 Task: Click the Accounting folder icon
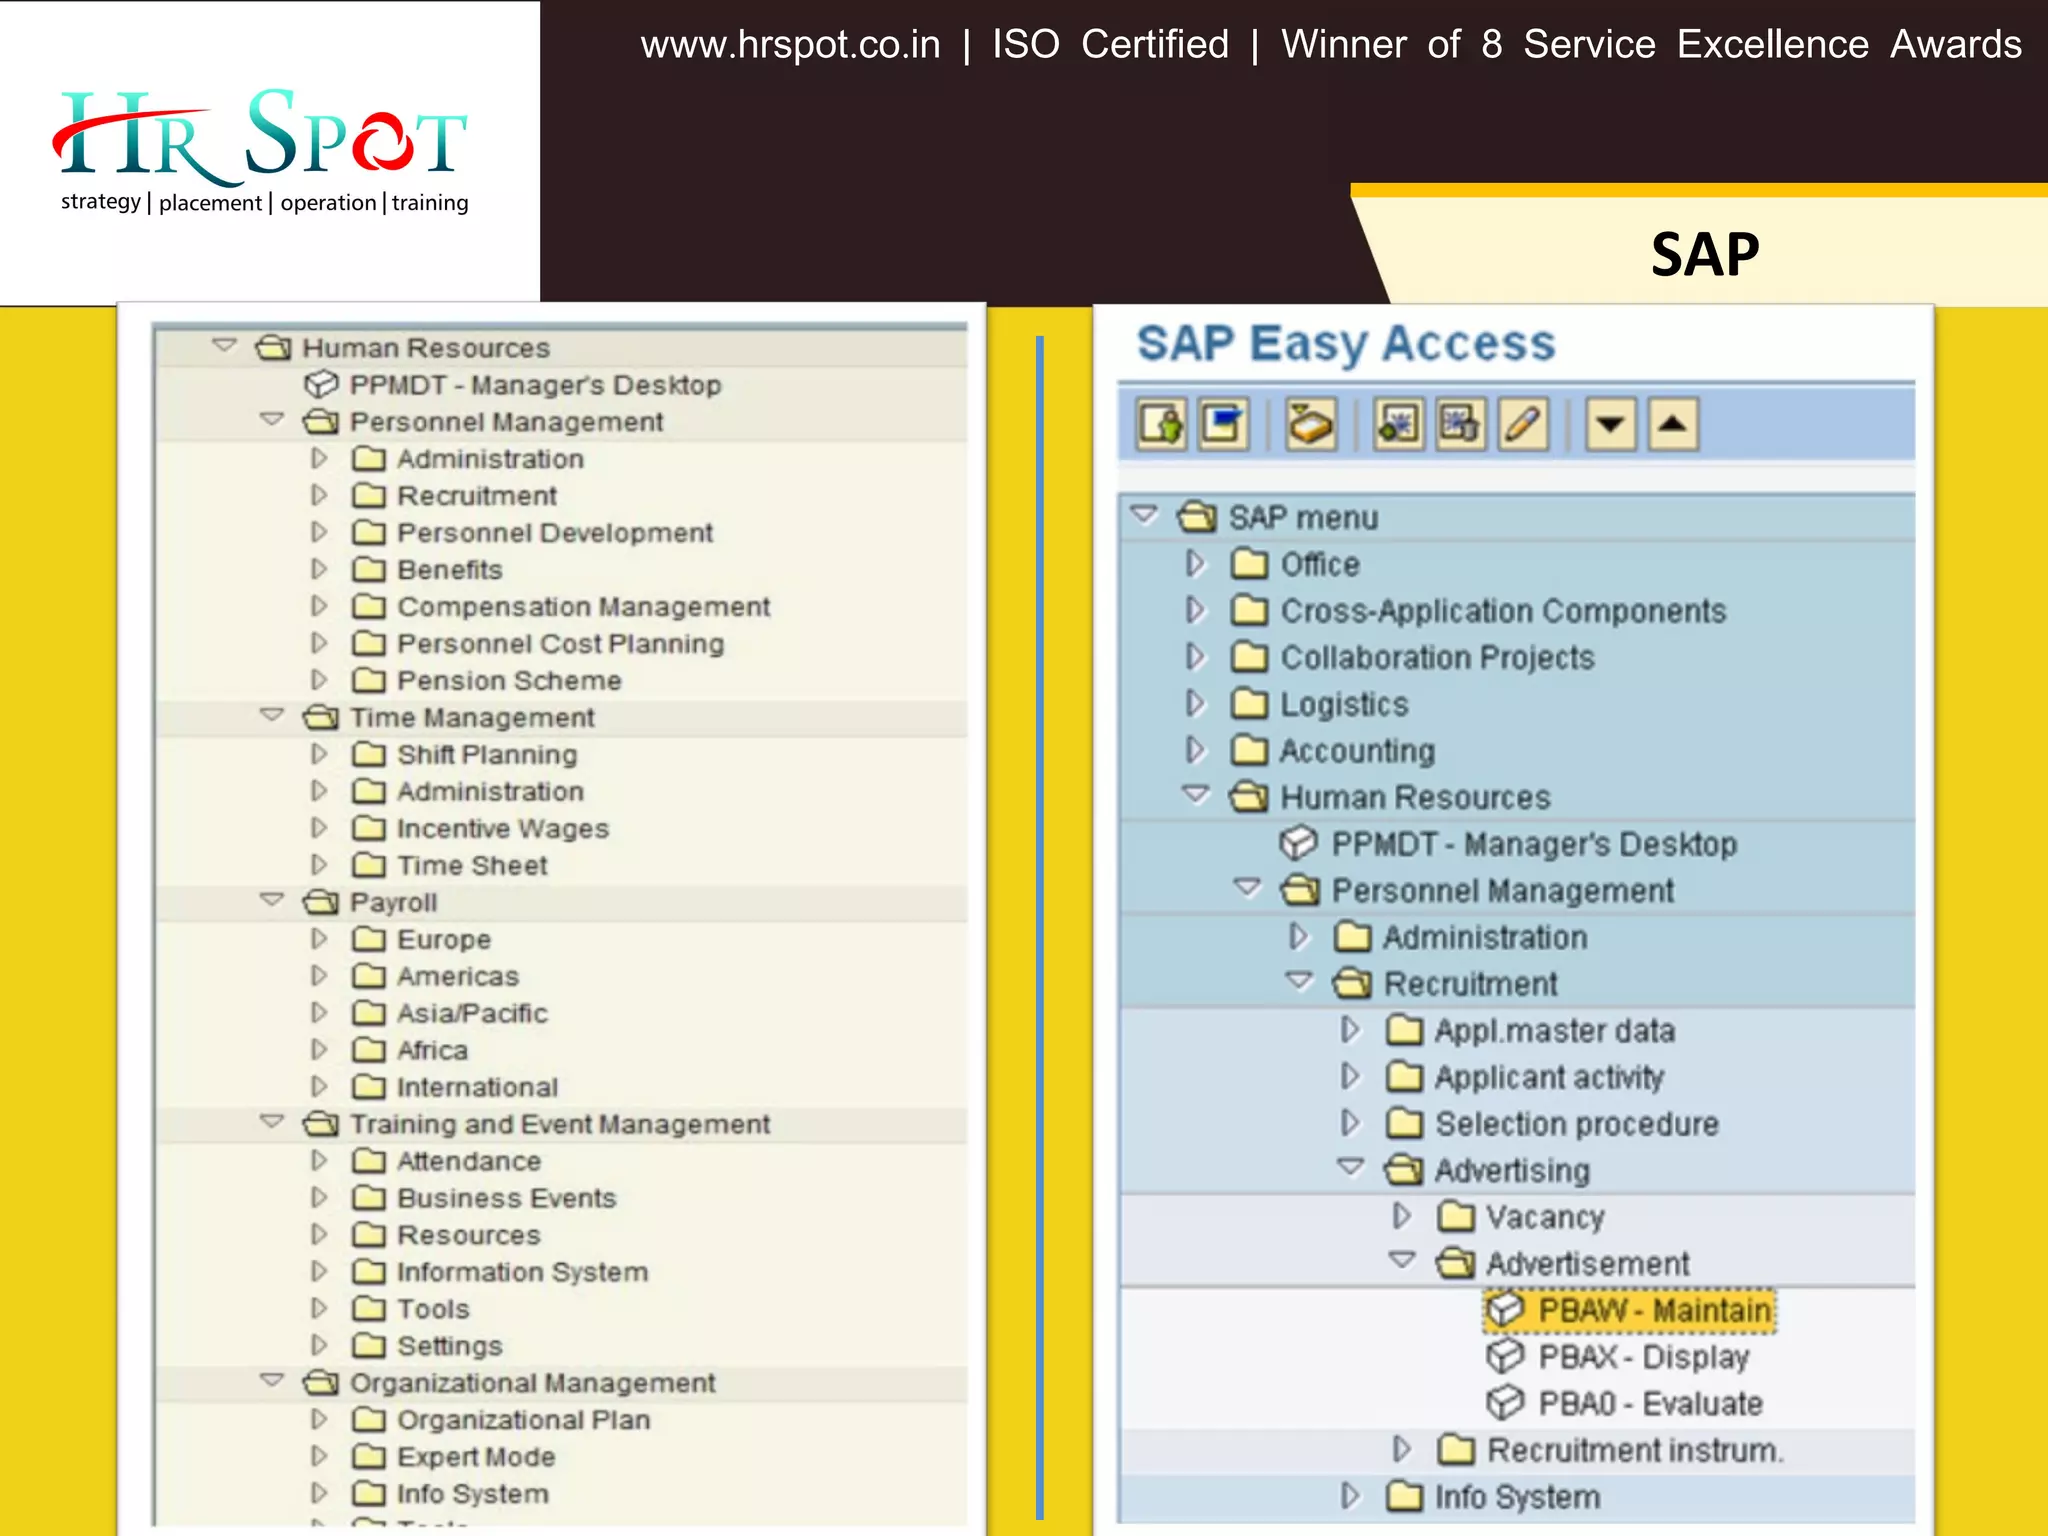click(x=1250, y=750)
